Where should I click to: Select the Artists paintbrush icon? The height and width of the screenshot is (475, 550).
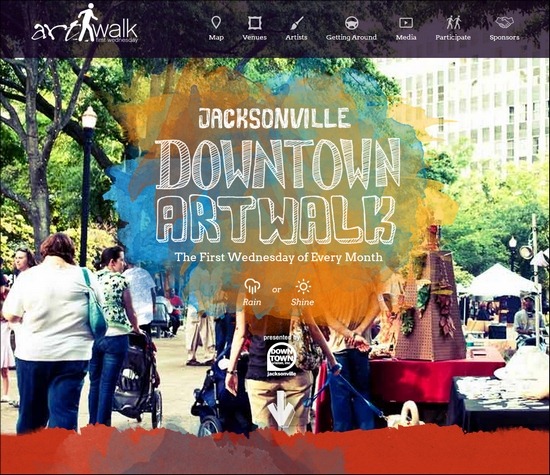click(296, 24)
